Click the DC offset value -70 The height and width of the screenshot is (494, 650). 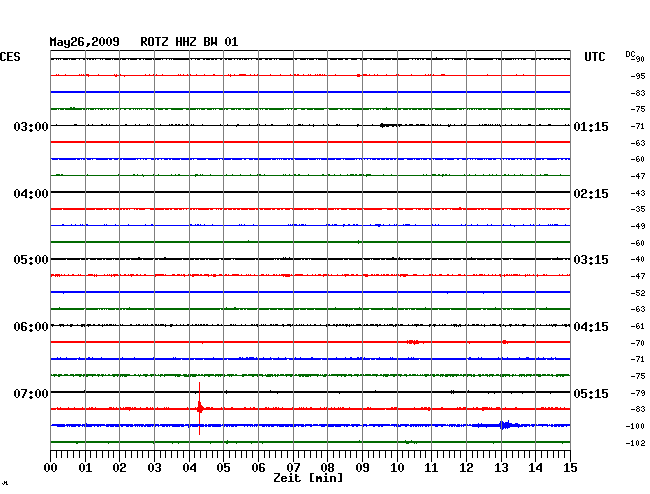coord(638,343)
